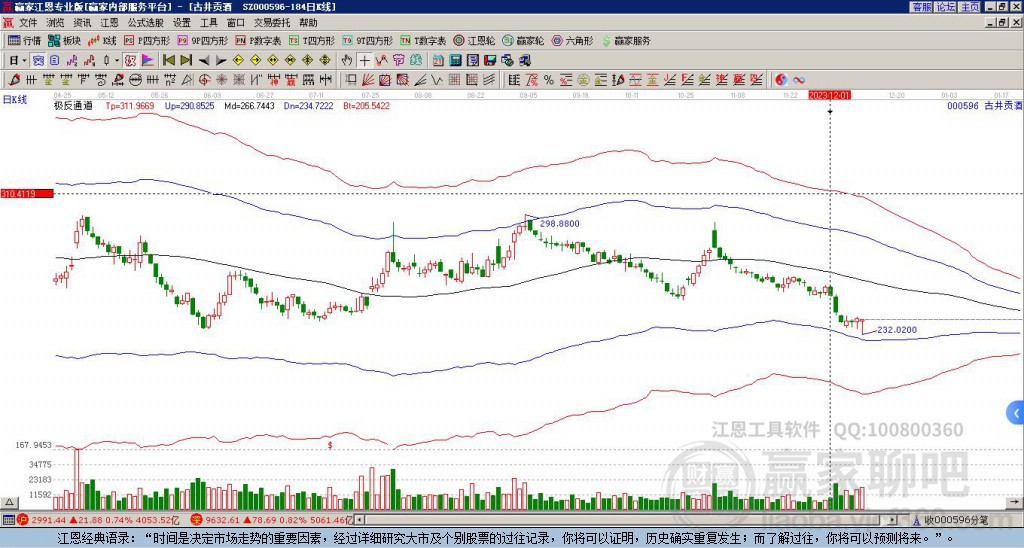Toggle the colorful flag icon
This screenshot has height=548, width=1024.
[x=148, y=60]
